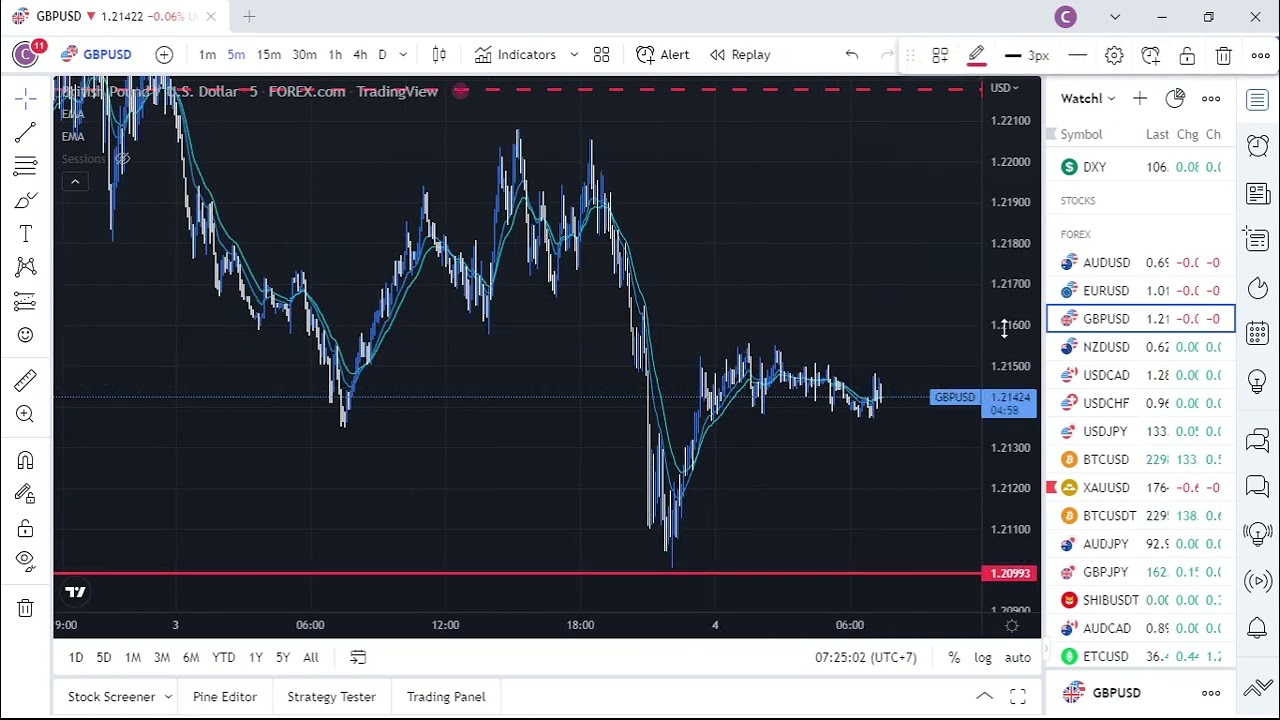Toggle lock all drawing tools

click(x=26, y=528)
